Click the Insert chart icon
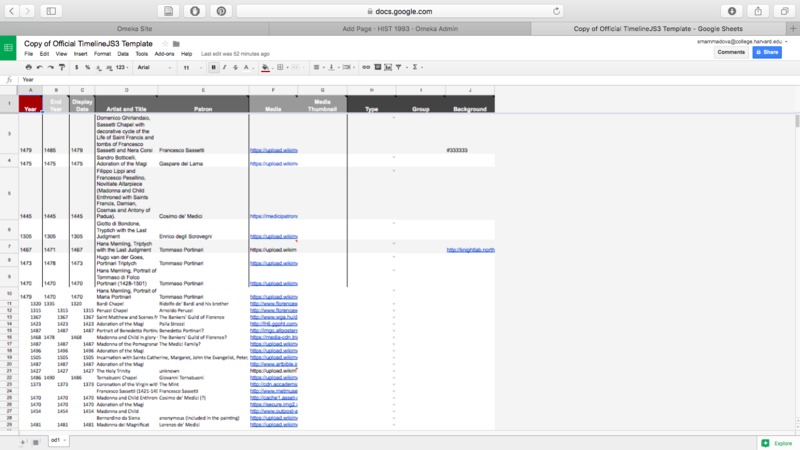This screenshot has height=450, width=800. tap(388, 67)
